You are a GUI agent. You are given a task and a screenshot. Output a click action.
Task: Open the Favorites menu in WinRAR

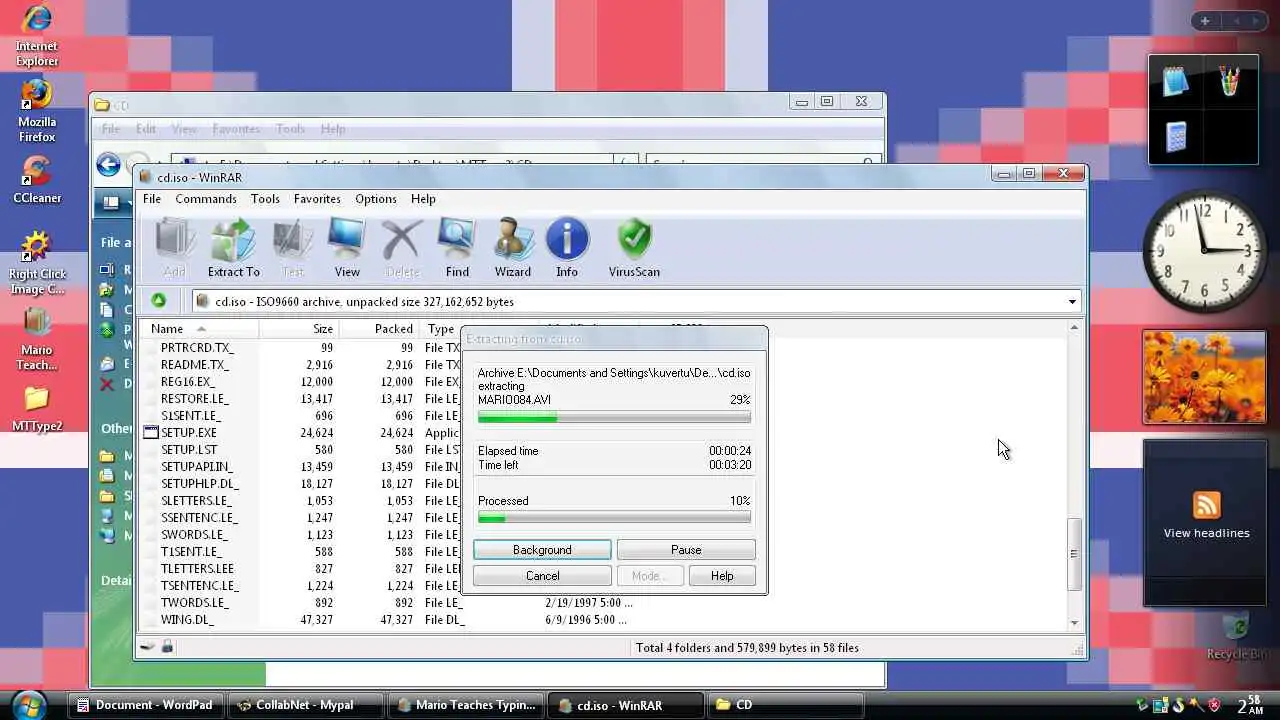pyautogui.click(x=317, y=199)
